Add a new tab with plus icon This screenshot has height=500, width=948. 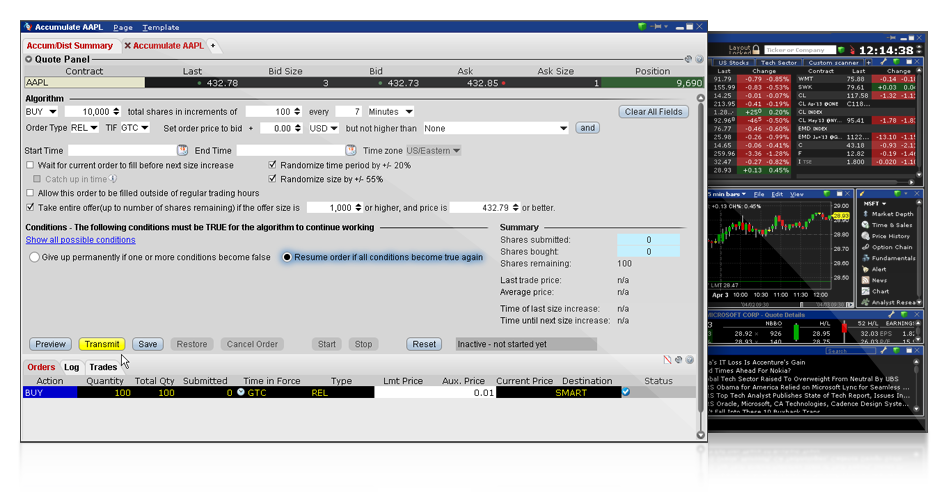pyautogui.click(x=212, y=46)
